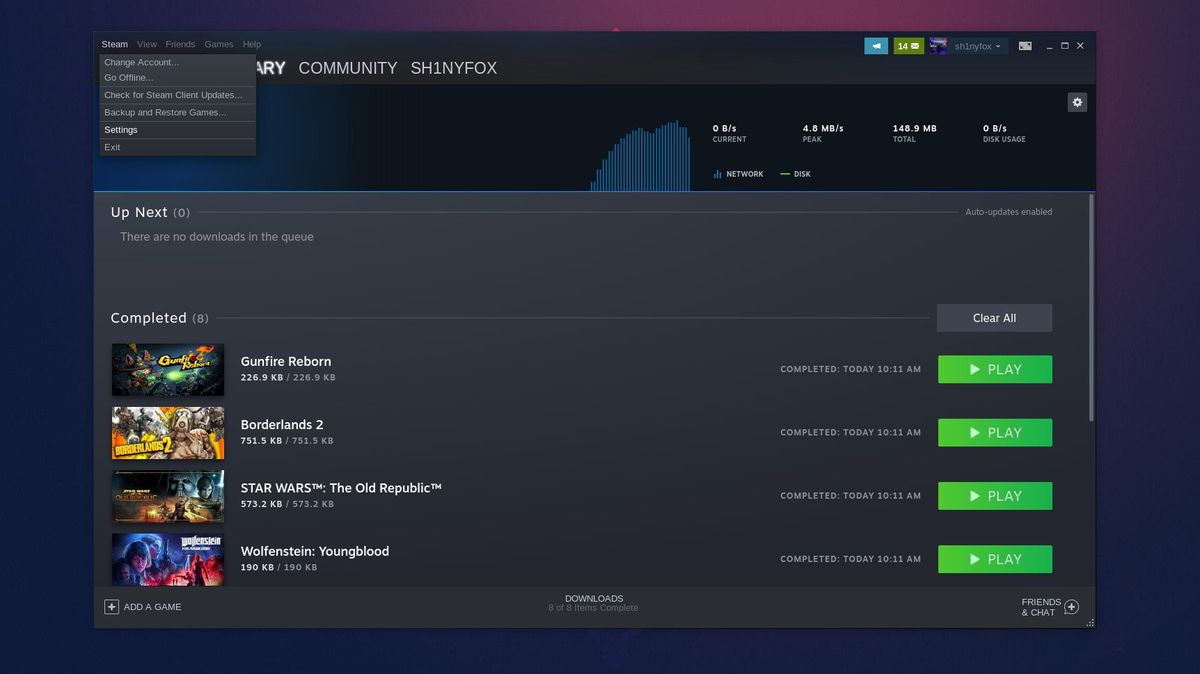The width and height of the screenshot is (1200, 674).
Task: Click the network activity bar graph
Action: pyautogui.click(x=640, y=156)
